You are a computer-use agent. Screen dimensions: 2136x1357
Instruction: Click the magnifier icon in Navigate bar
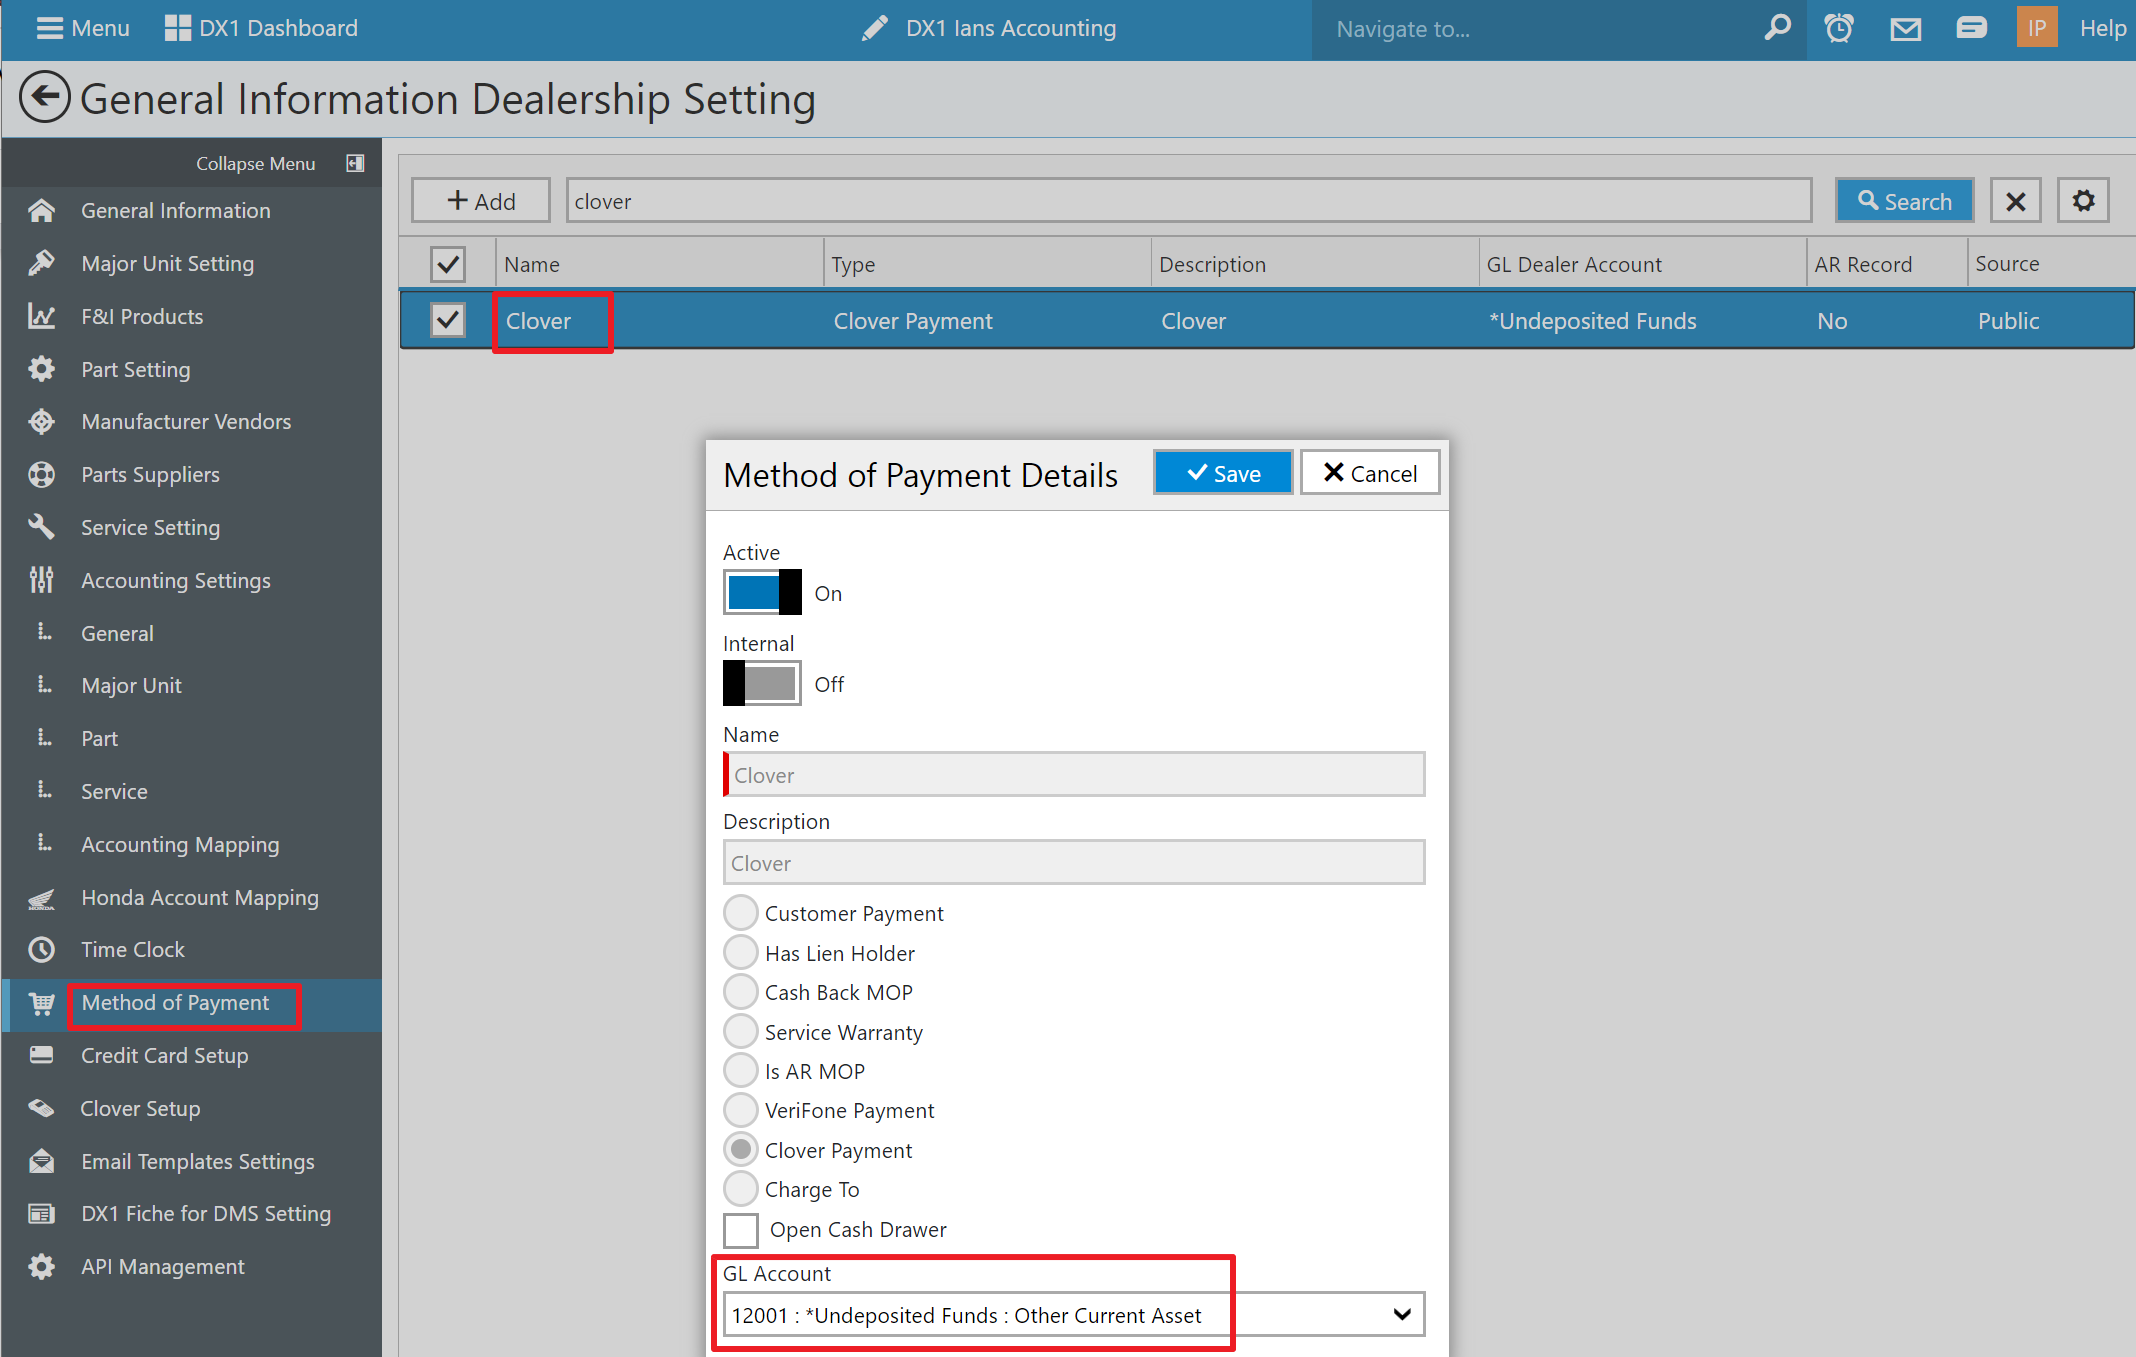[x=1777, y=28]
